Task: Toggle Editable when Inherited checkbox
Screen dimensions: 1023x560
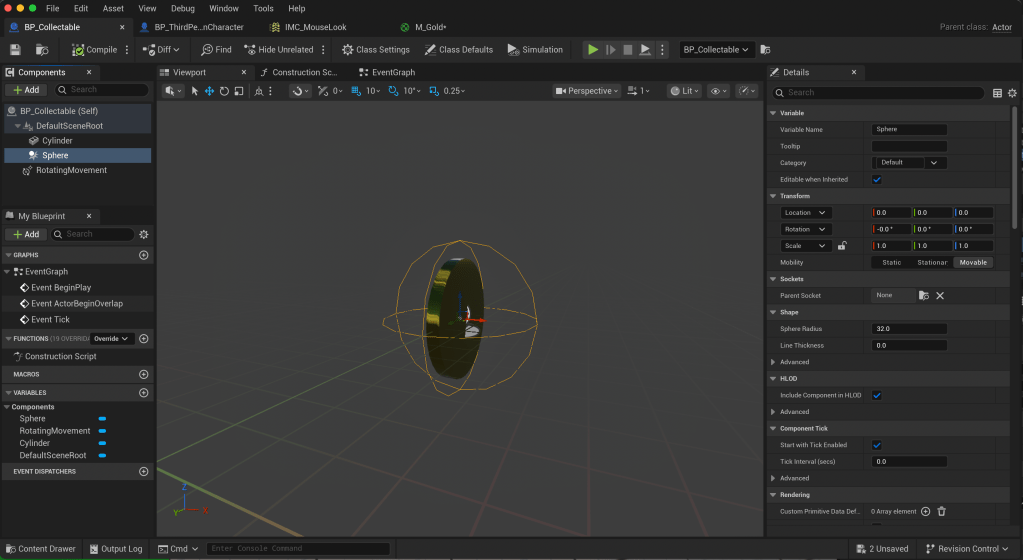Action: pyautogui.click(x=877, y=180)
